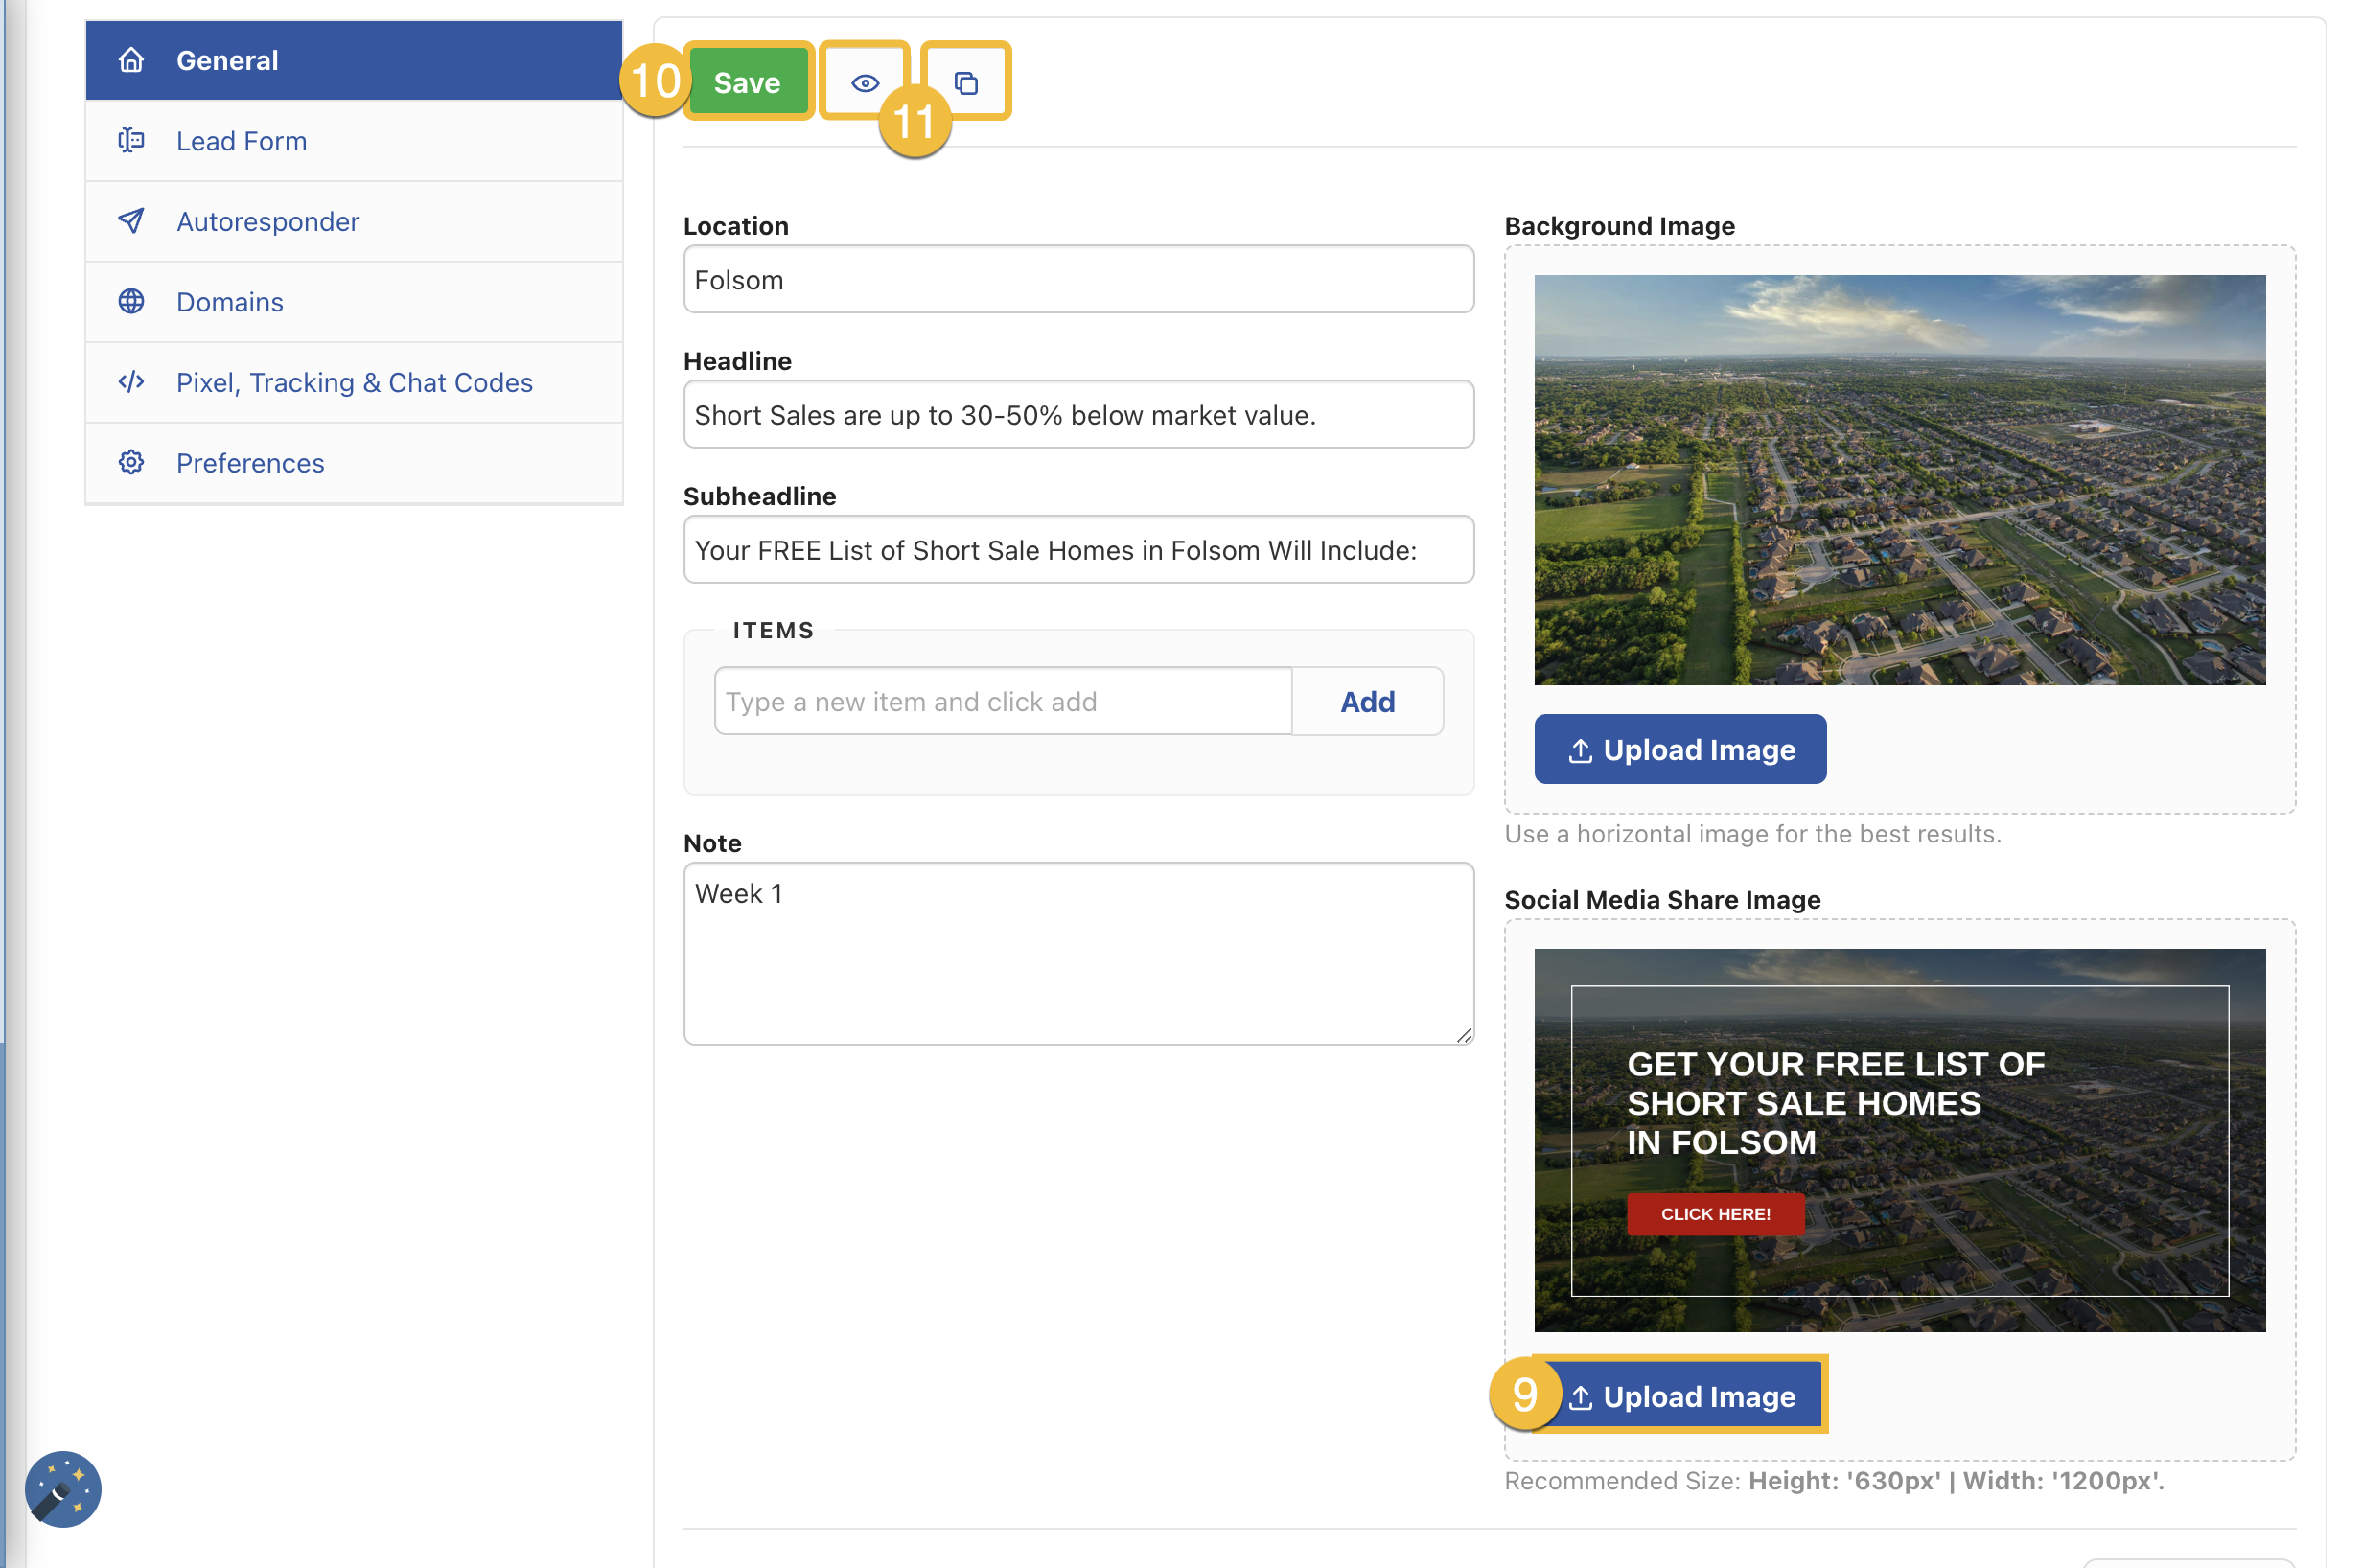Focus the Headline text field
Screen dimensions: 2362x1568
pyautogui.click(x=1078, y=415)
